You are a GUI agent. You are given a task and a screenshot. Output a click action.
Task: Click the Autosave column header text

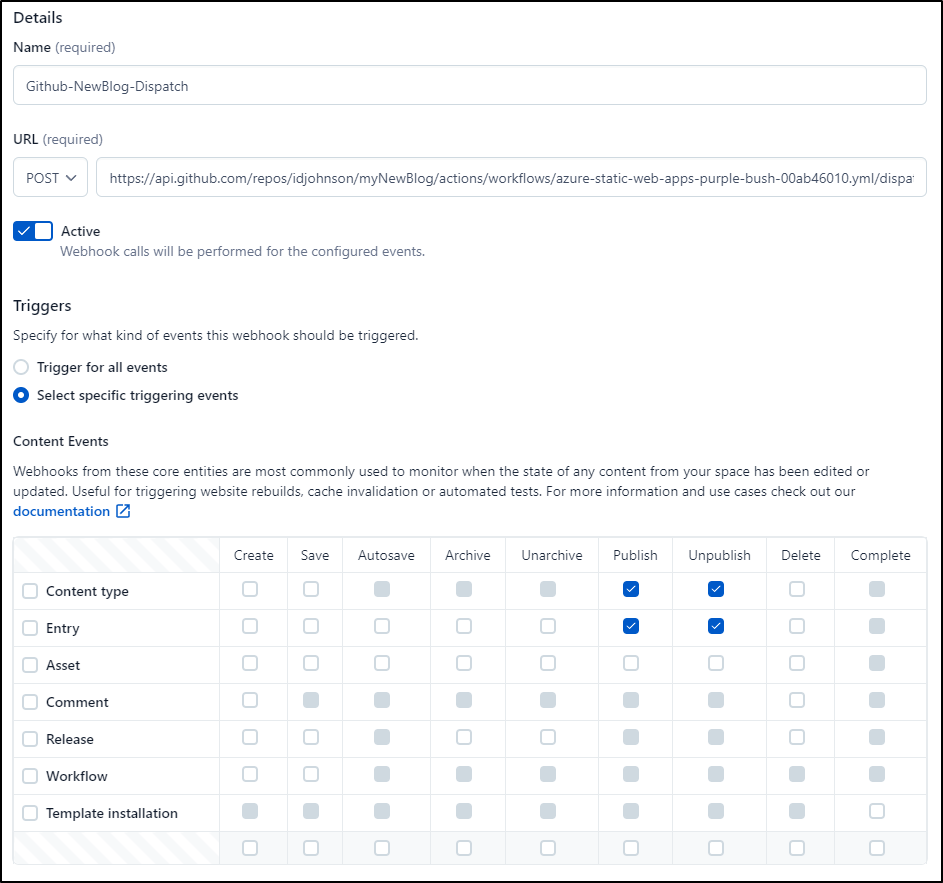[386, 555]
